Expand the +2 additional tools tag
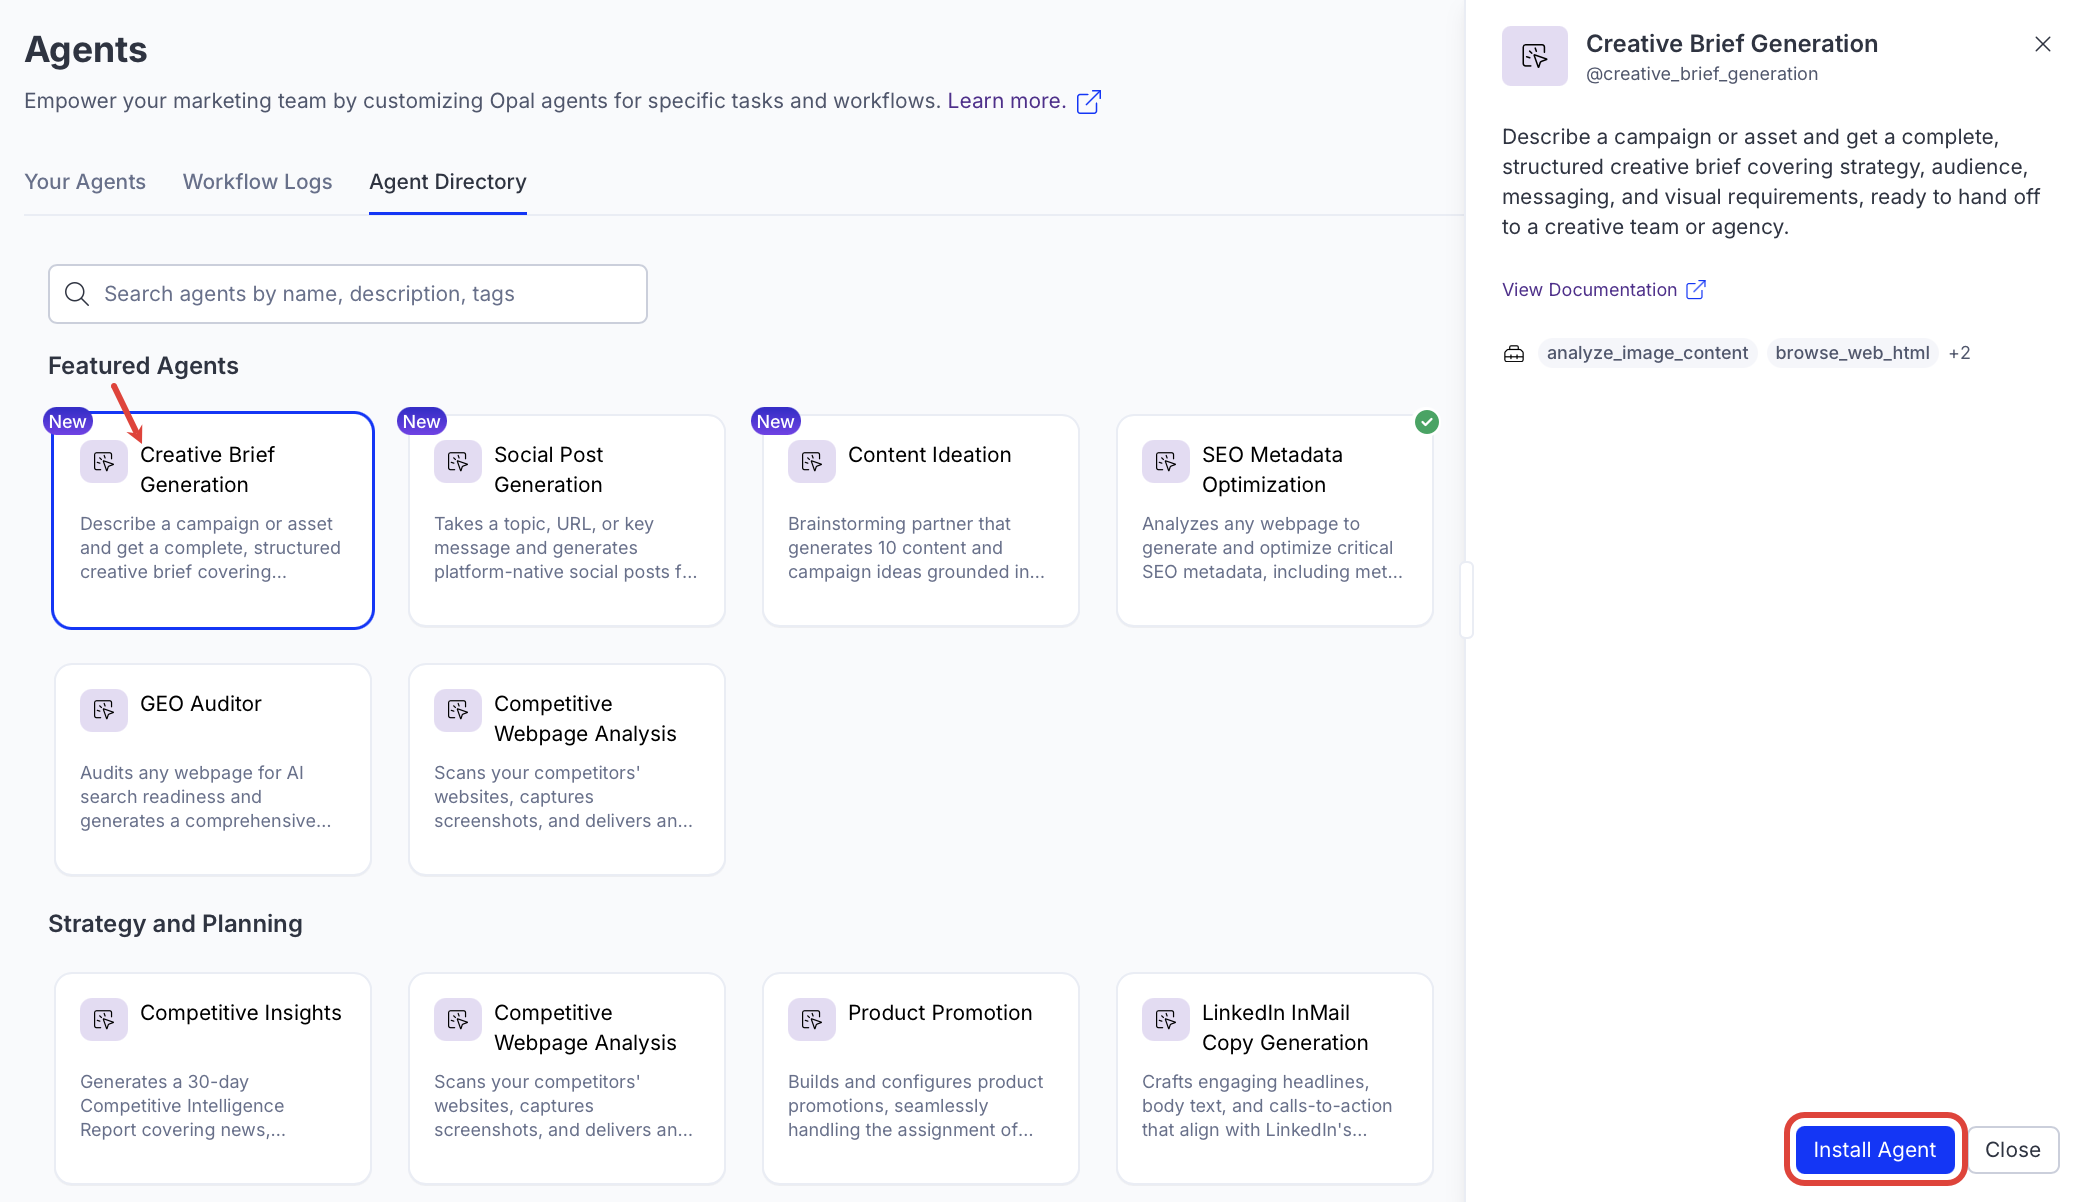The image size is (2084, 1202). point(1959,353)
